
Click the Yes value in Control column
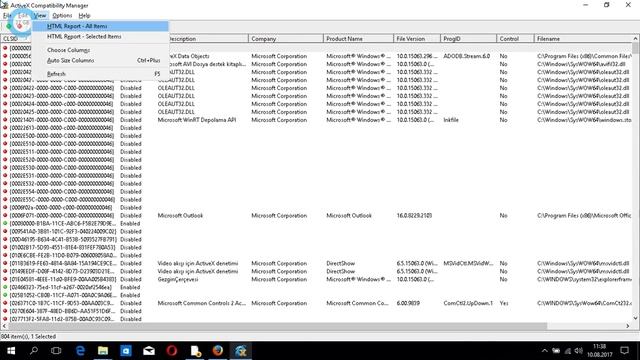click(x=504, y=303)
